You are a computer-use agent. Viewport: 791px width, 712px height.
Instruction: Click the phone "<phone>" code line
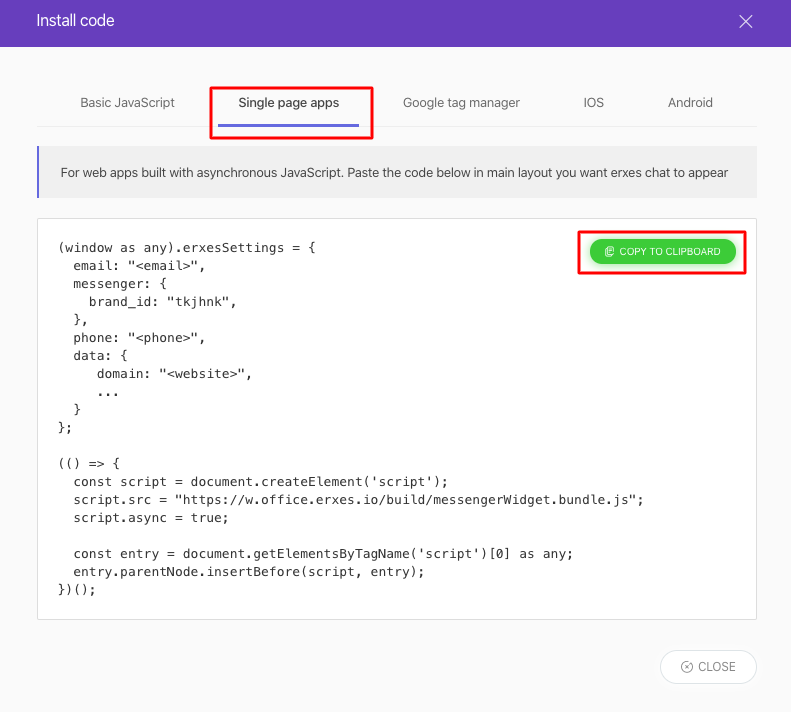click(x=139, y=337)
